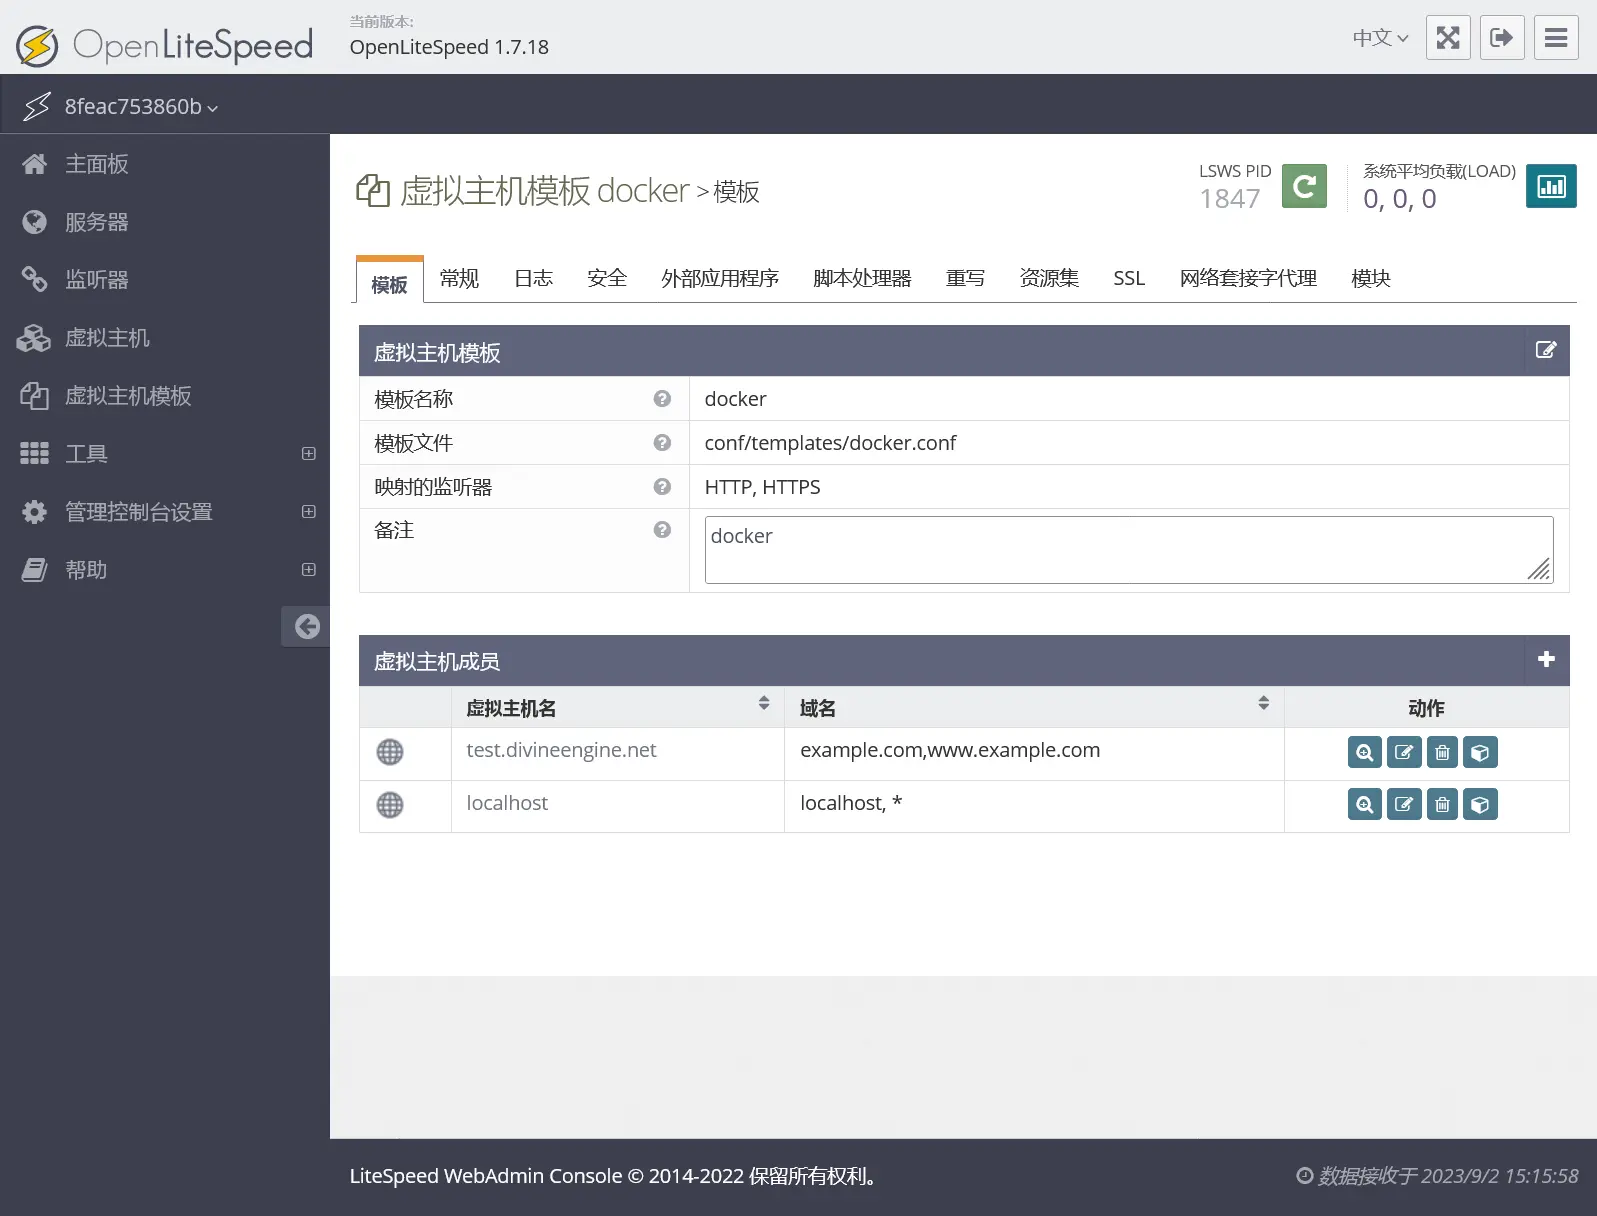
Task: Click help icon for 模板文件
Action: (662, 442)
